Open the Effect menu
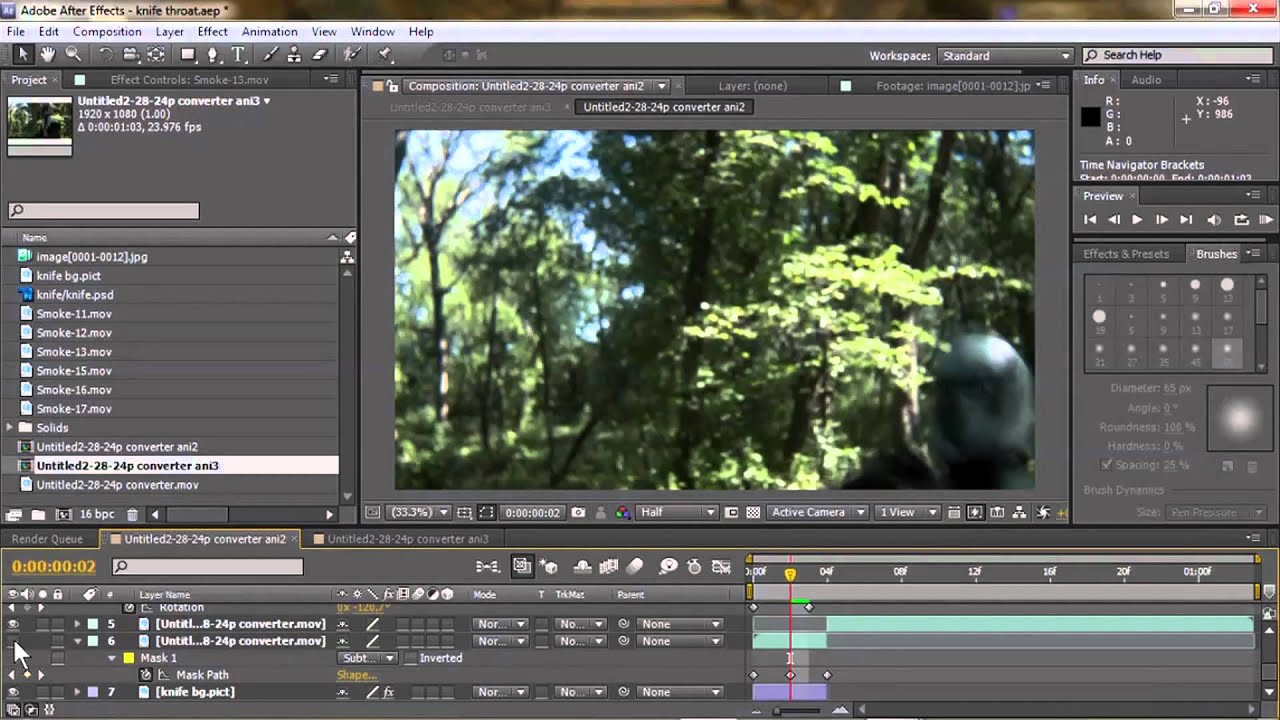 (213, 32)
